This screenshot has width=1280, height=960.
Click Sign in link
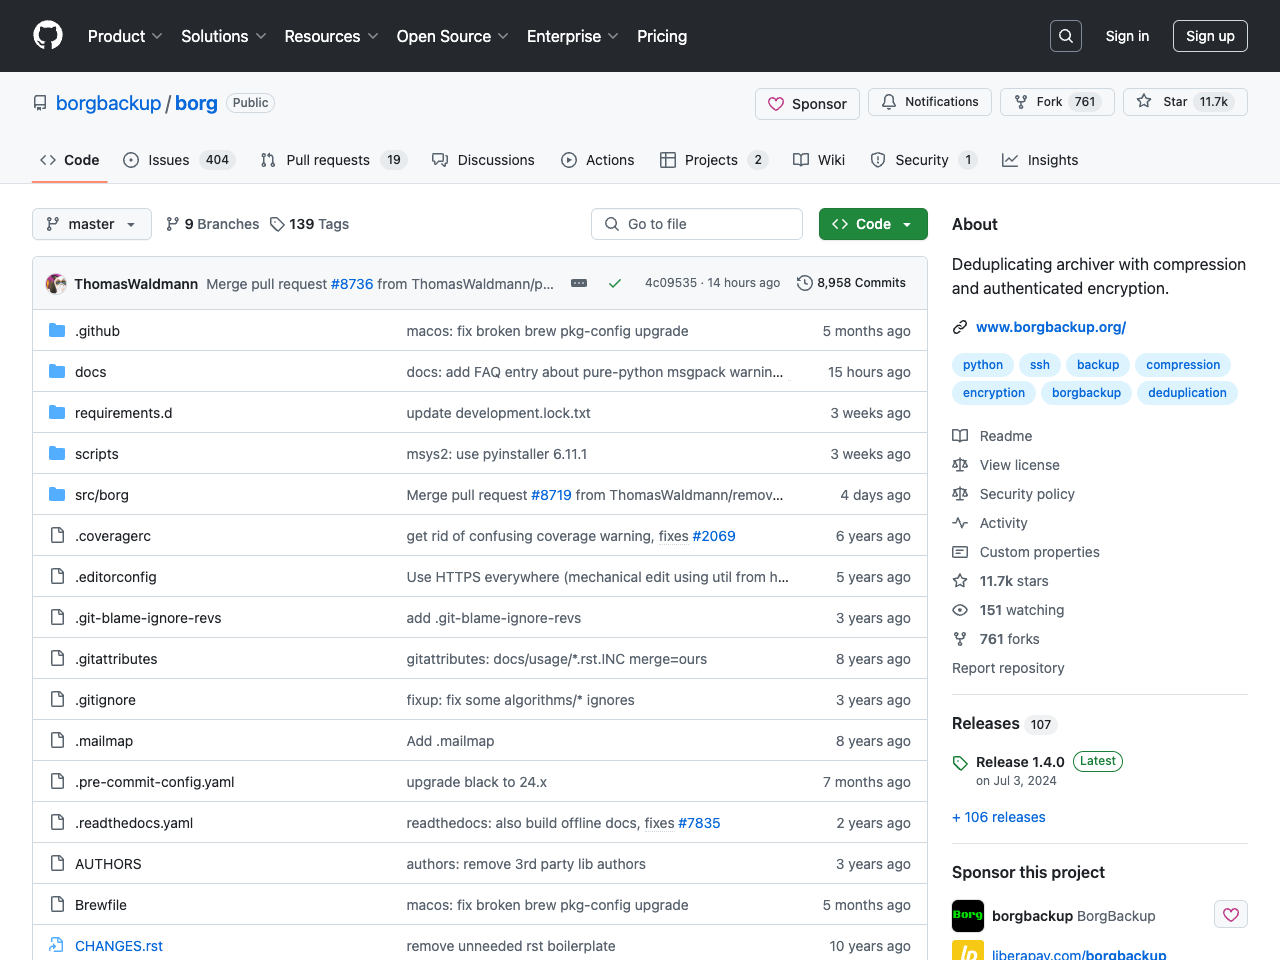1127,36
